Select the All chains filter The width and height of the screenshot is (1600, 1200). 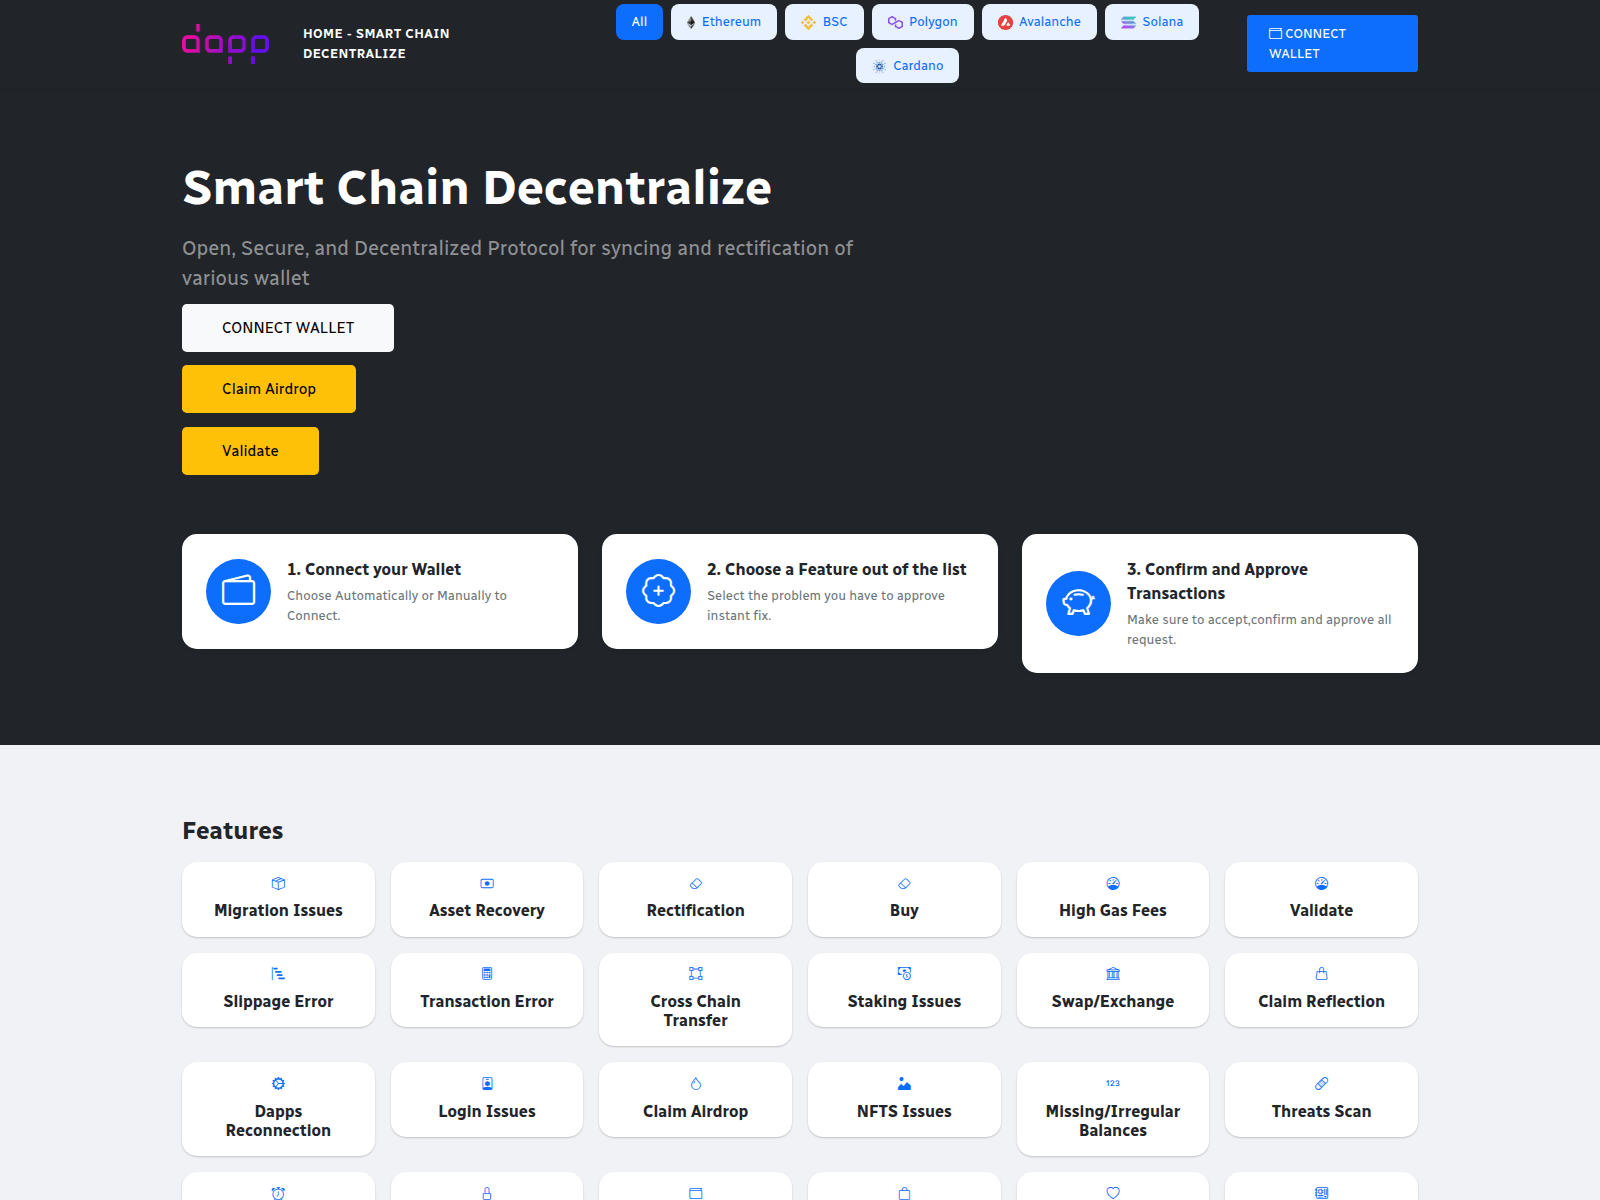(639, 22)
